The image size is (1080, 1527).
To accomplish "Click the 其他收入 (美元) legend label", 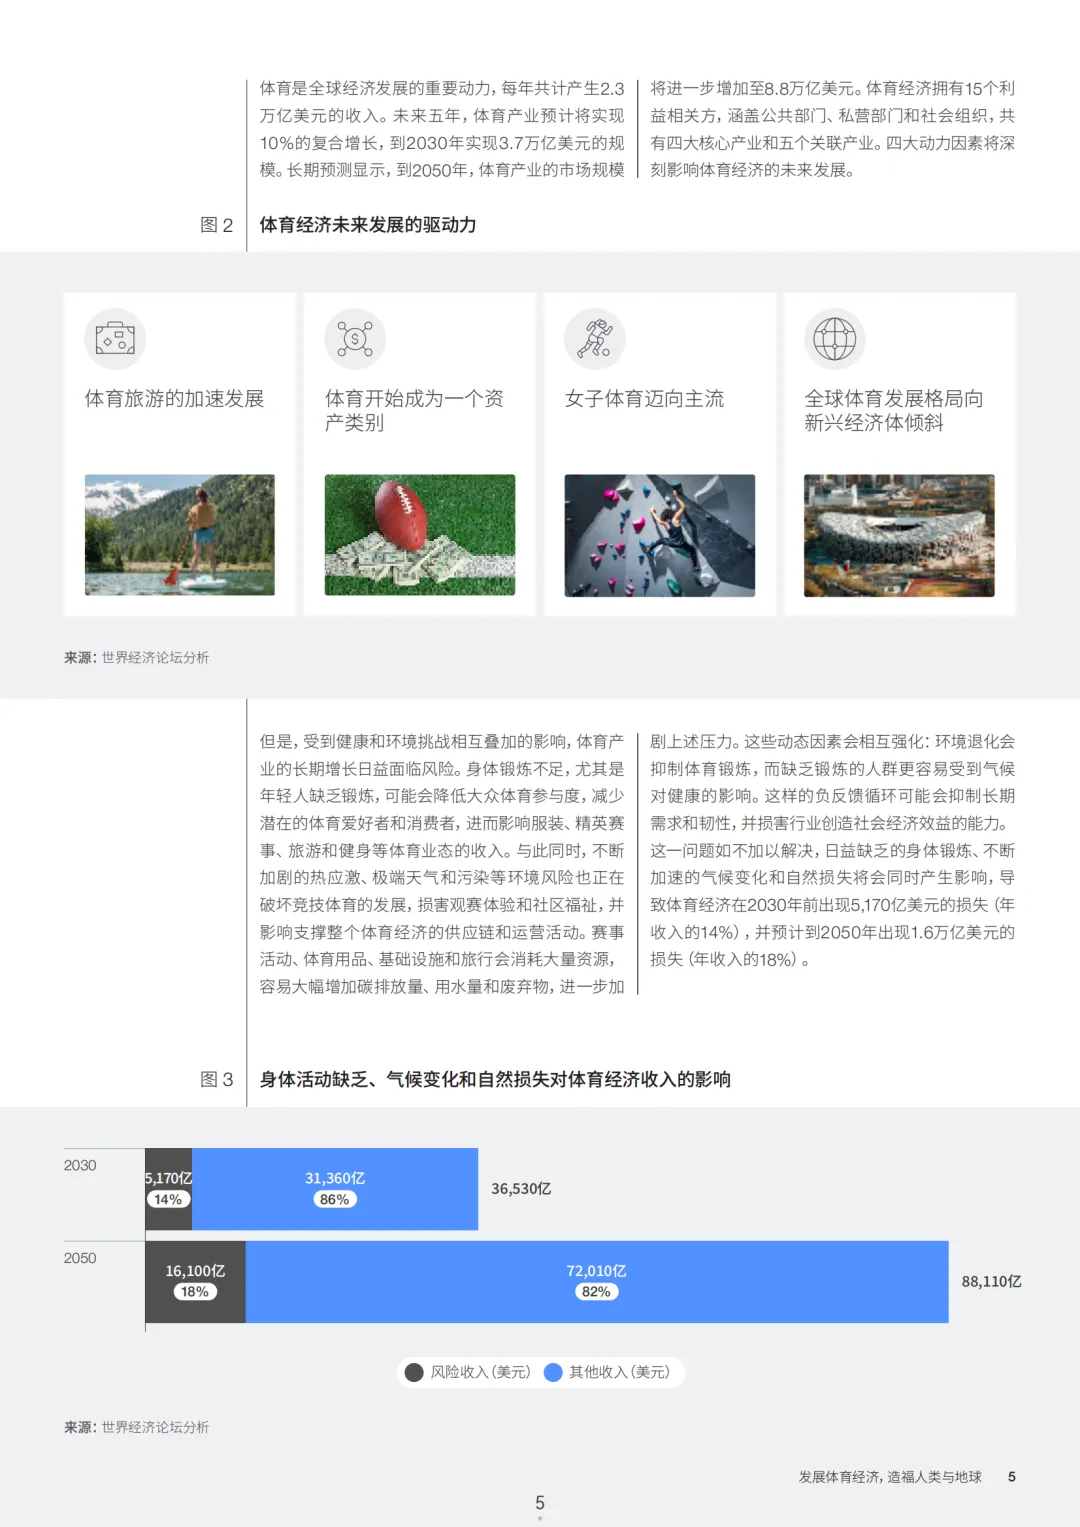I will [x=619, y=1372].
